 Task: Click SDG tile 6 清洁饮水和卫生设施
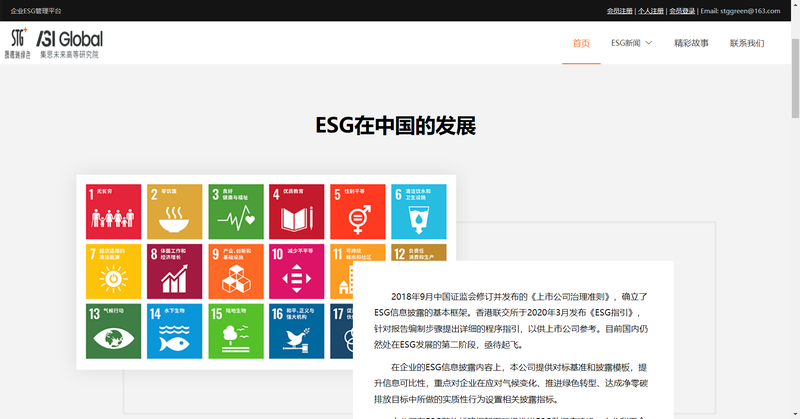pos(419,212)
